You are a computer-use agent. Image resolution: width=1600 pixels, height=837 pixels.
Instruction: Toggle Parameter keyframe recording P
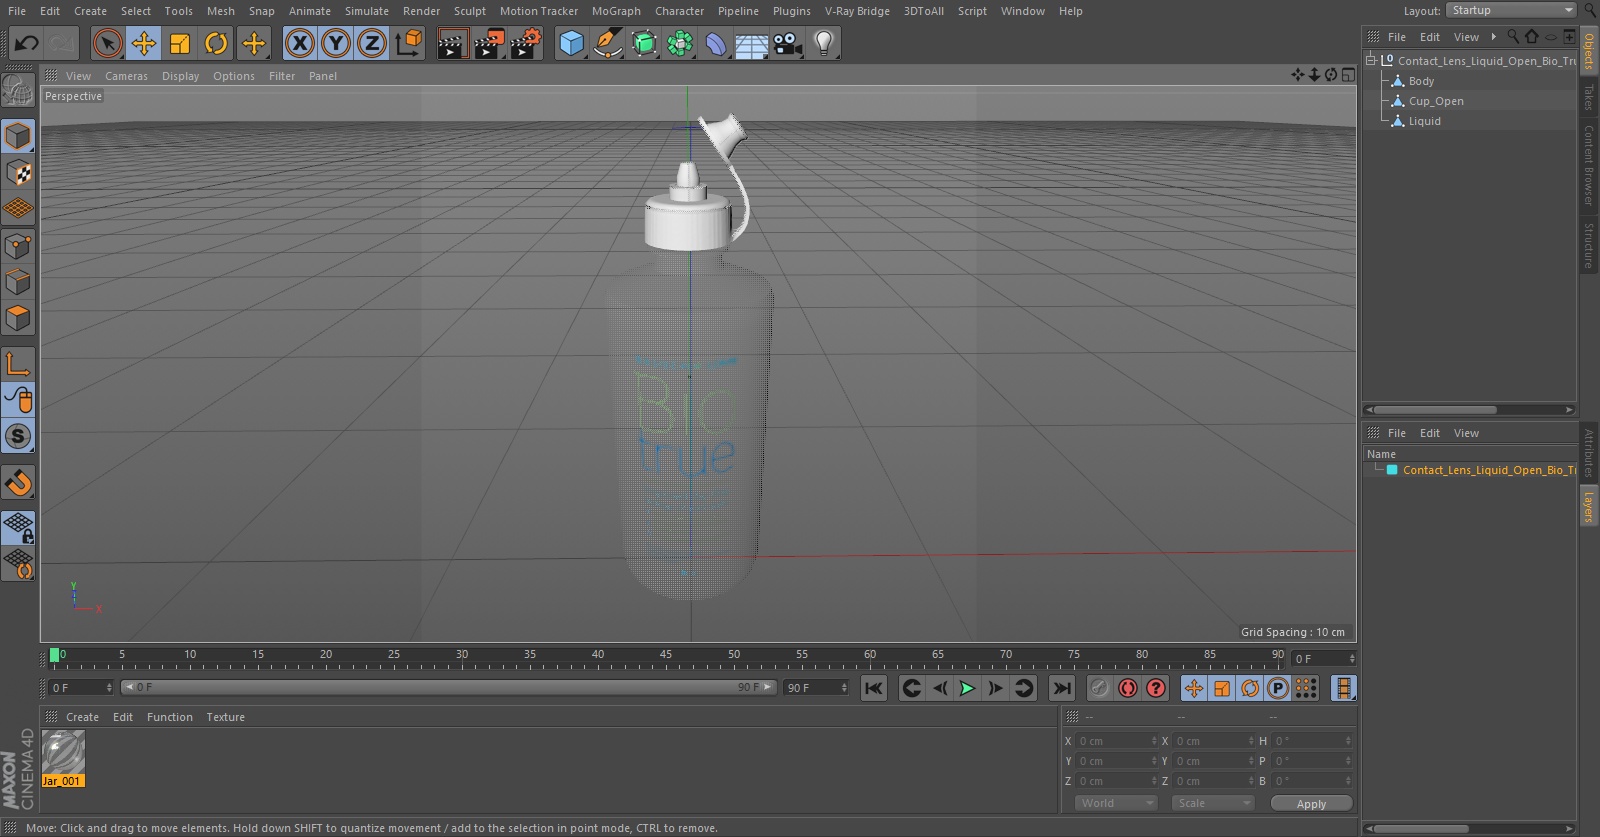point(1278,688)
